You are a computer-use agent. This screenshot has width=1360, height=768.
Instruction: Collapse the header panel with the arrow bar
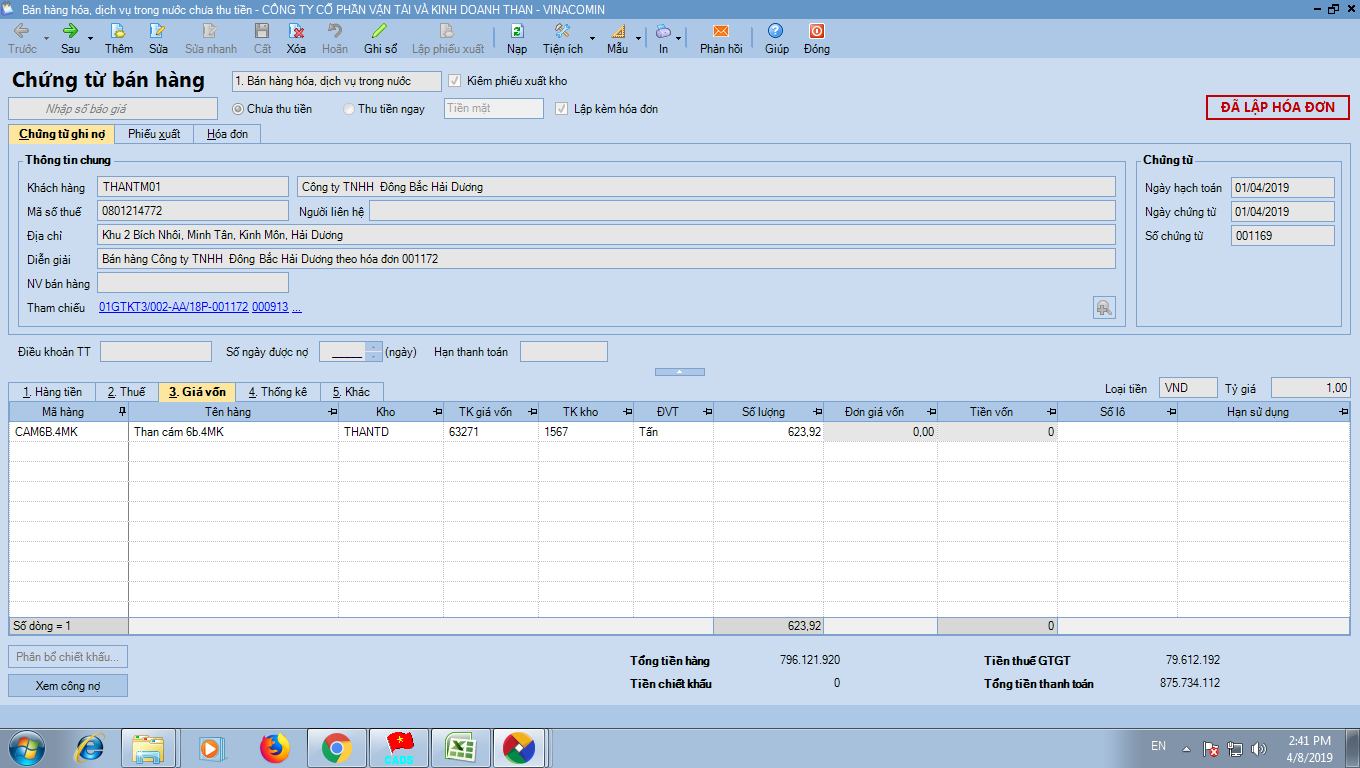(x=679, y=372)
